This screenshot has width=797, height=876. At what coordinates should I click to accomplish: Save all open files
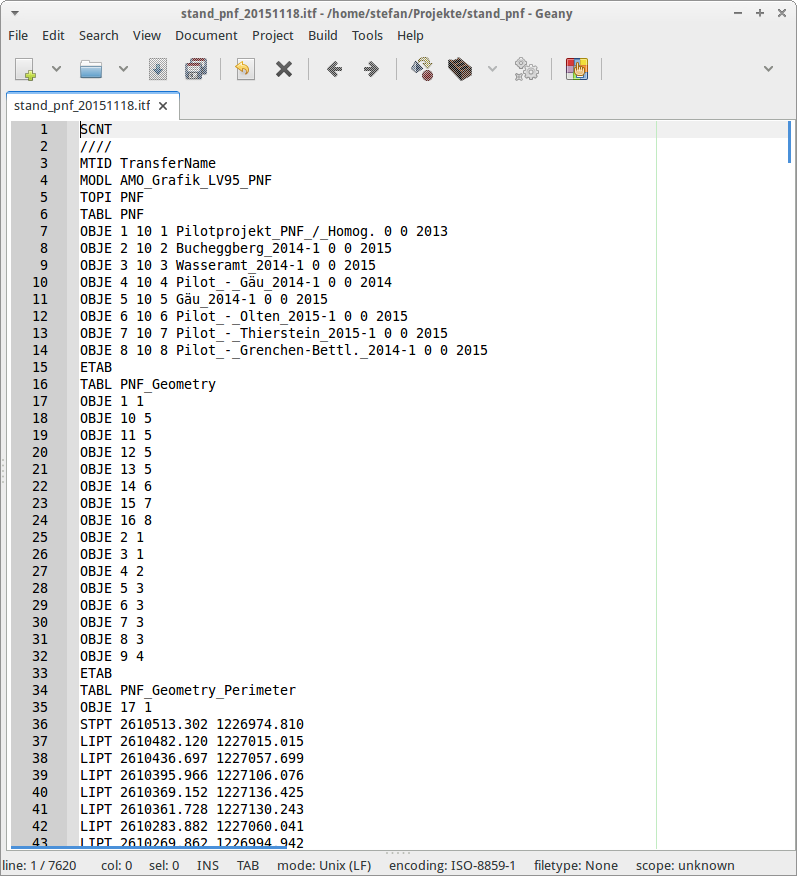click(196, 69)
